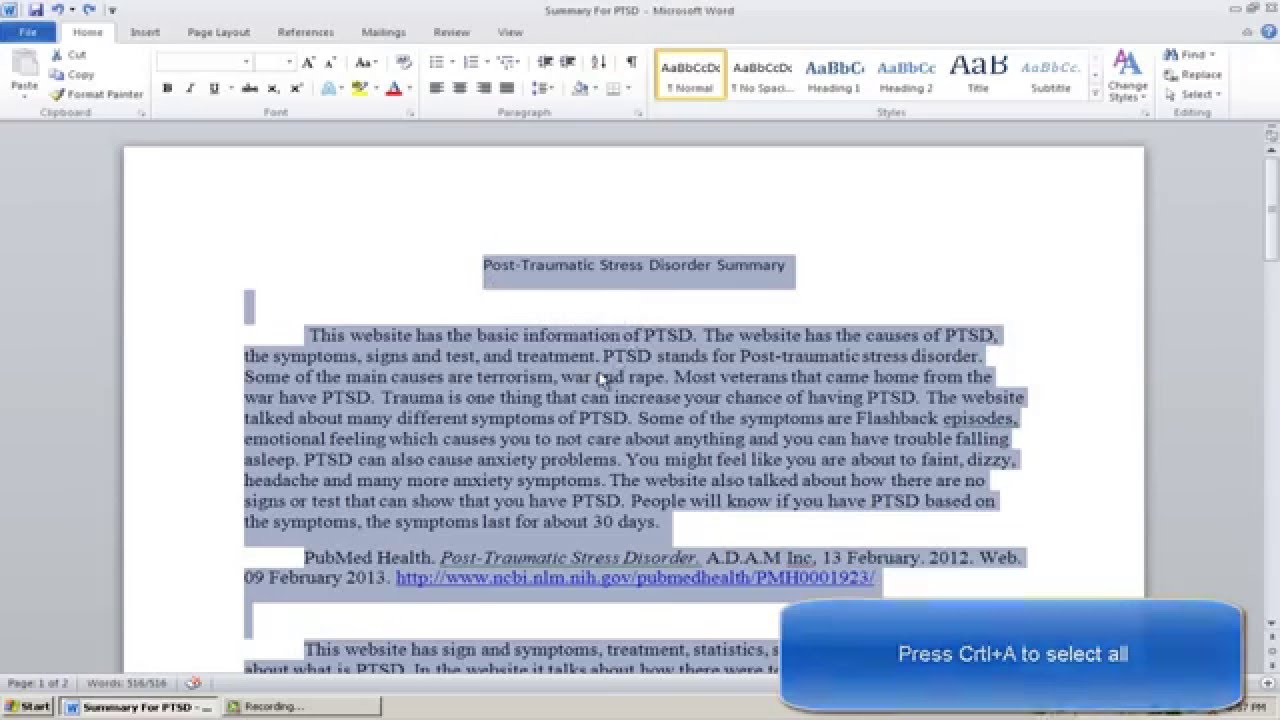Switch to the Mailings tab
Viewport: 1280px width, 720px height.
click(x=384, y=33)
